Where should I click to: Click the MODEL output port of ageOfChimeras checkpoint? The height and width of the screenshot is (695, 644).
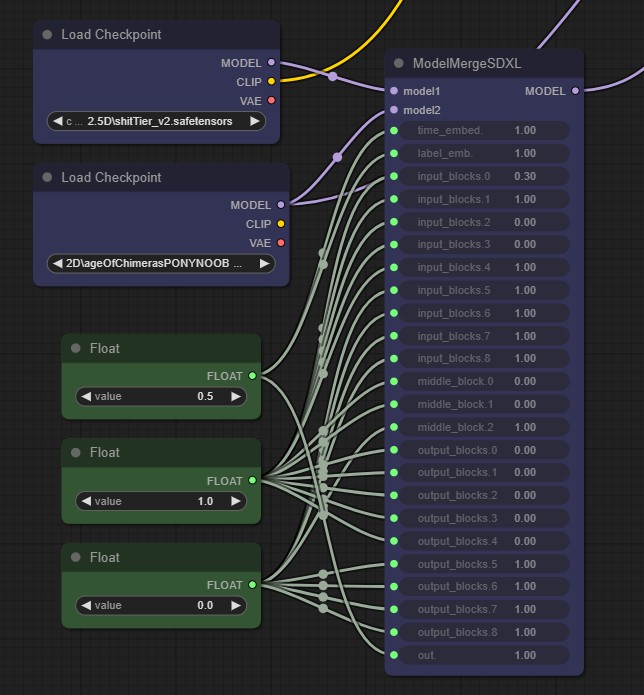pos(281,205)
